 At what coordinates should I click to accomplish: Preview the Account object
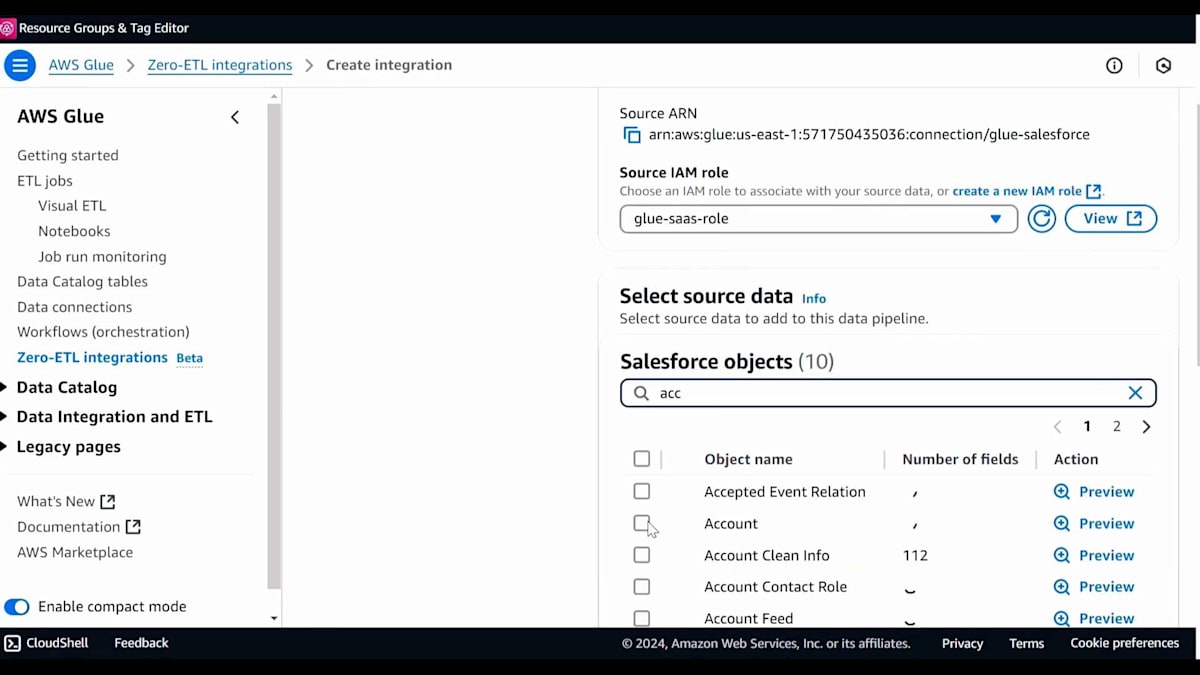point(1094,524)
